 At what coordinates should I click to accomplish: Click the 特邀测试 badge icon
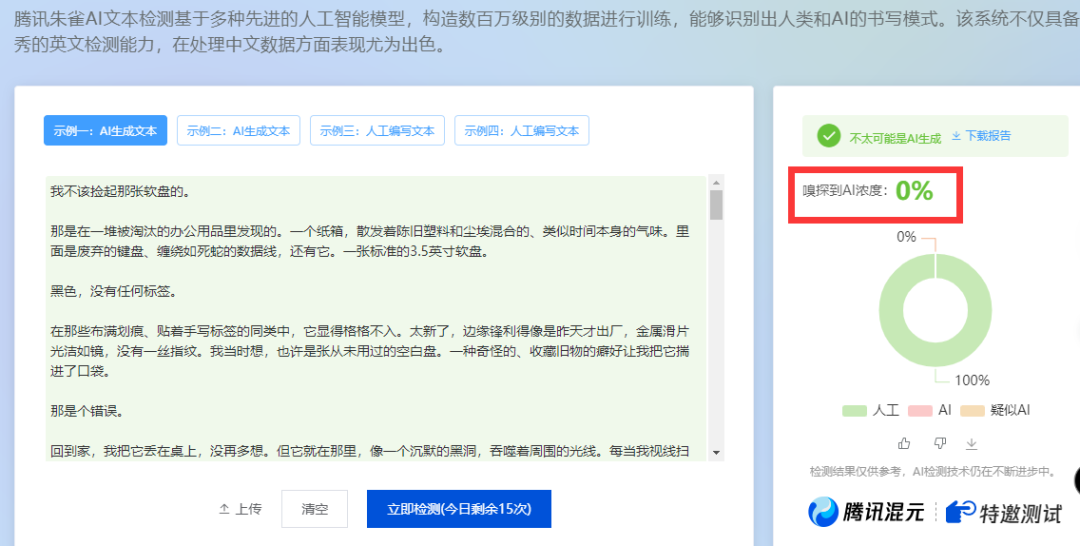[x=961, y=512]
